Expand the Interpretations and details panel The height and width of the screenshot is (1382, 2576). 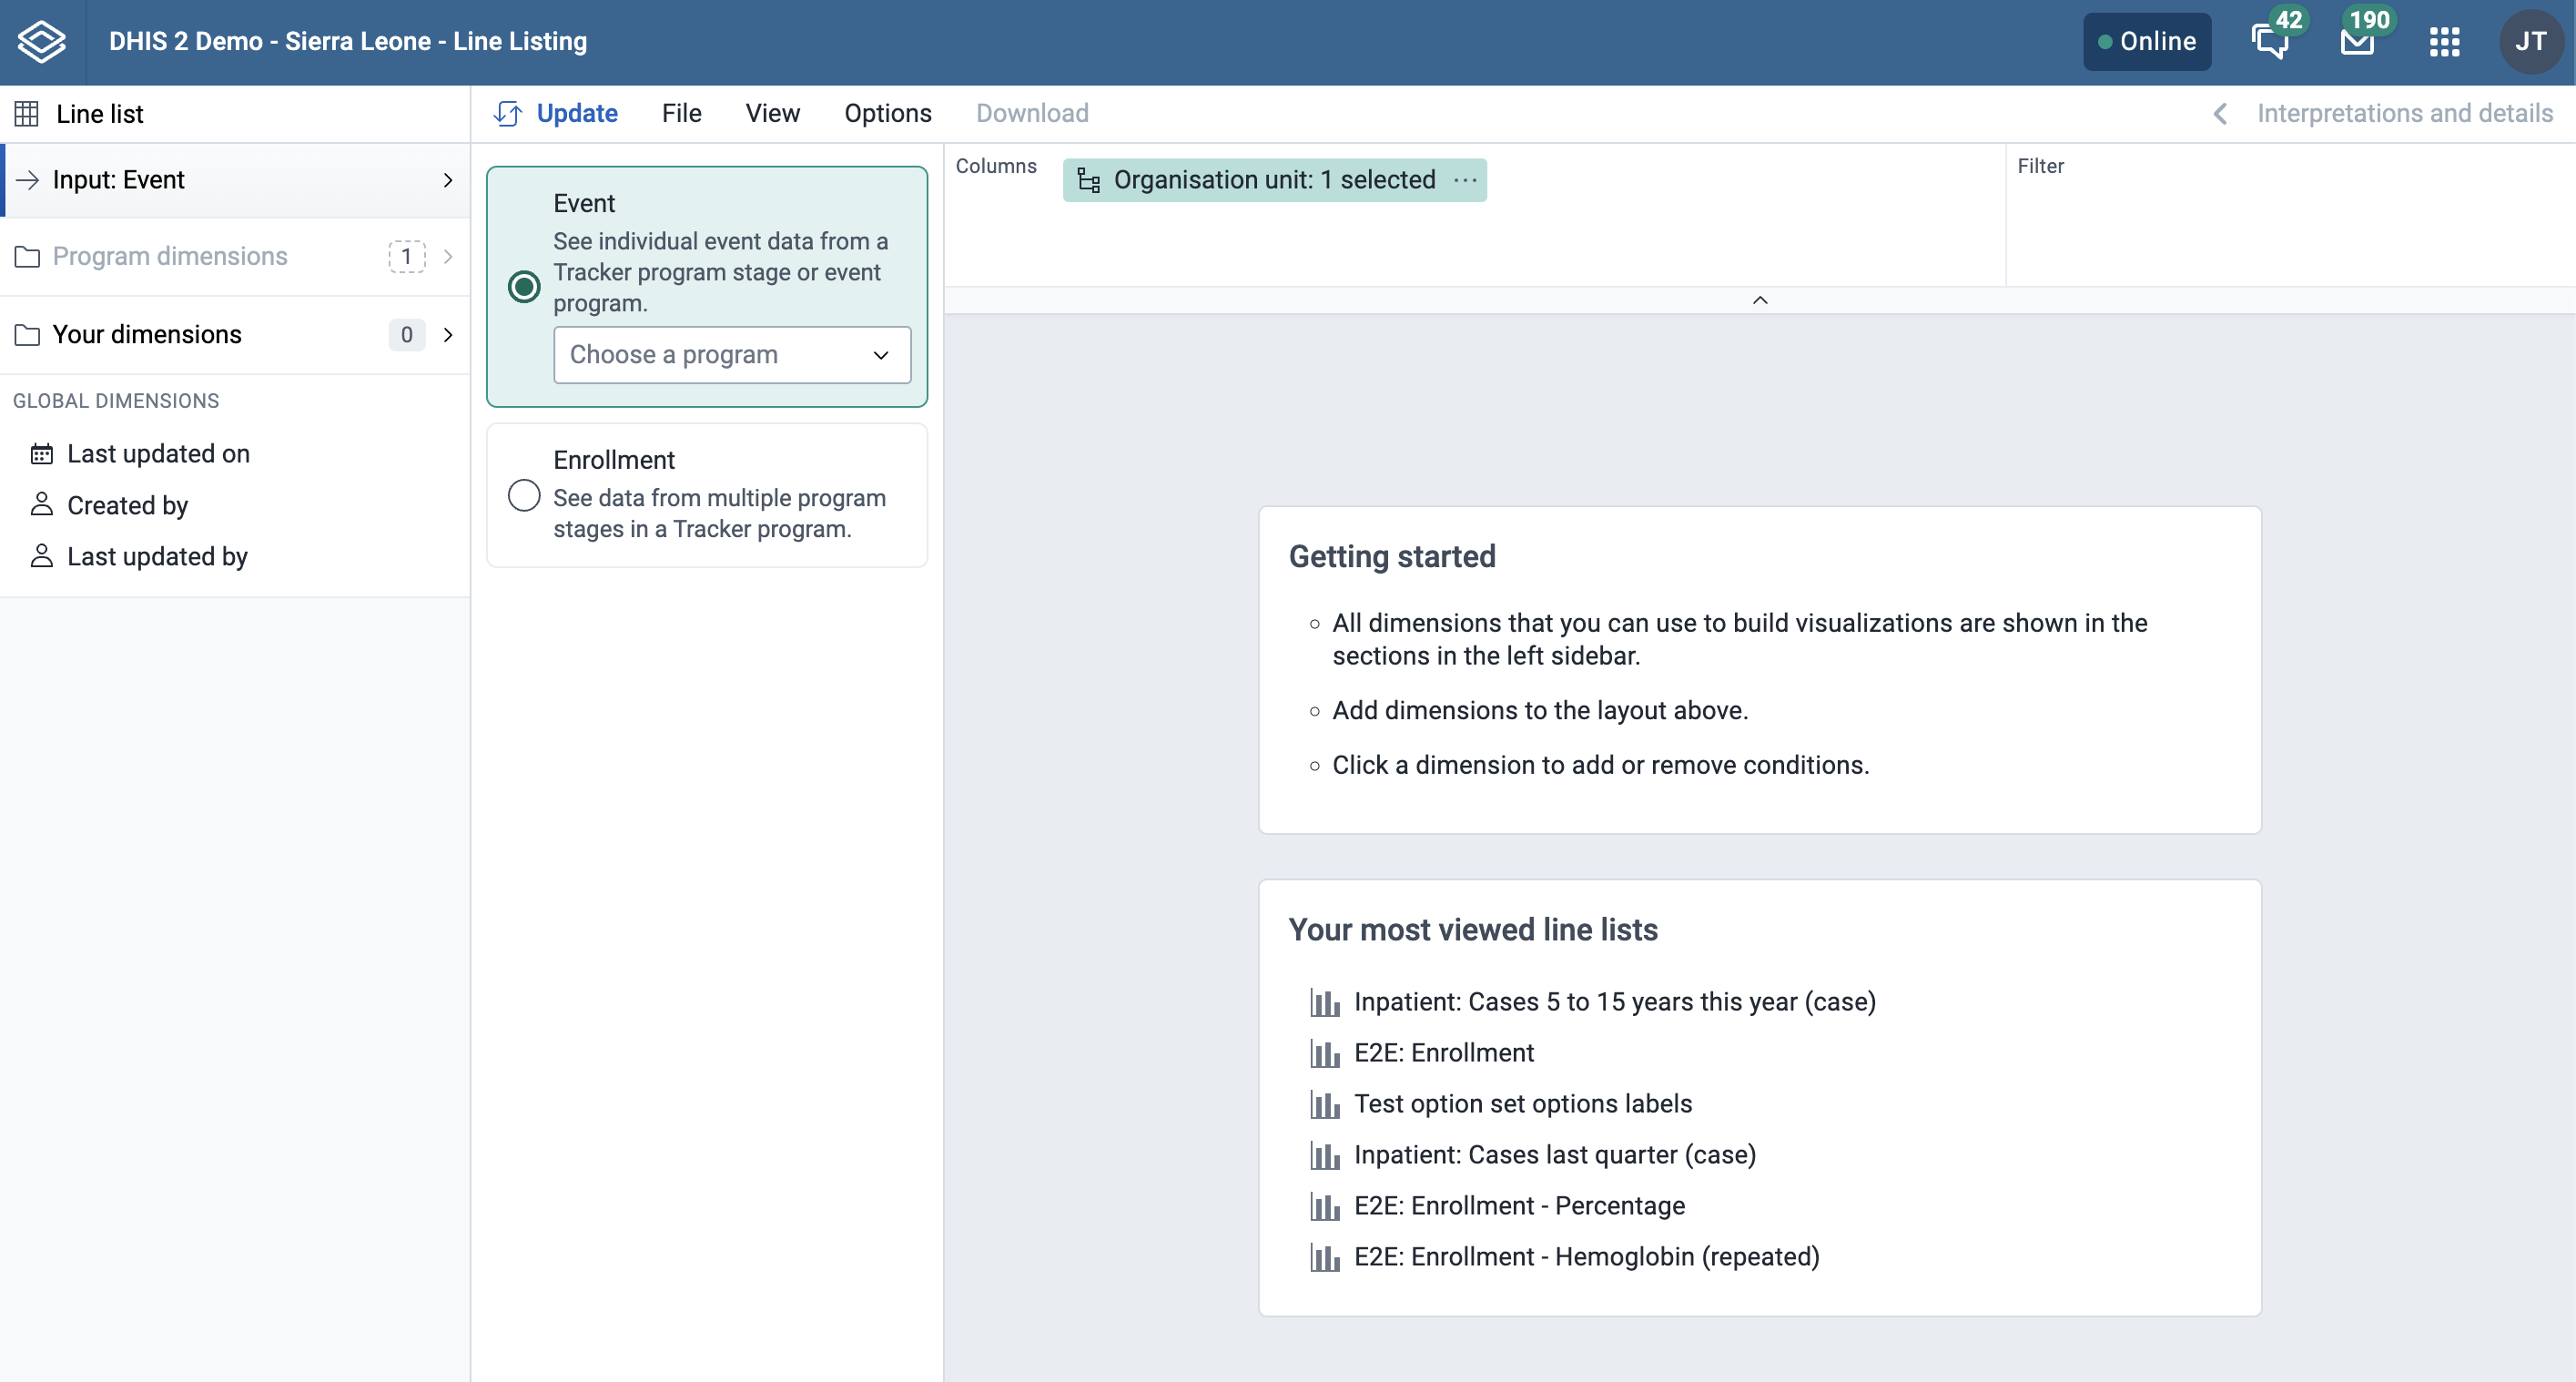tap(2383, 113)
